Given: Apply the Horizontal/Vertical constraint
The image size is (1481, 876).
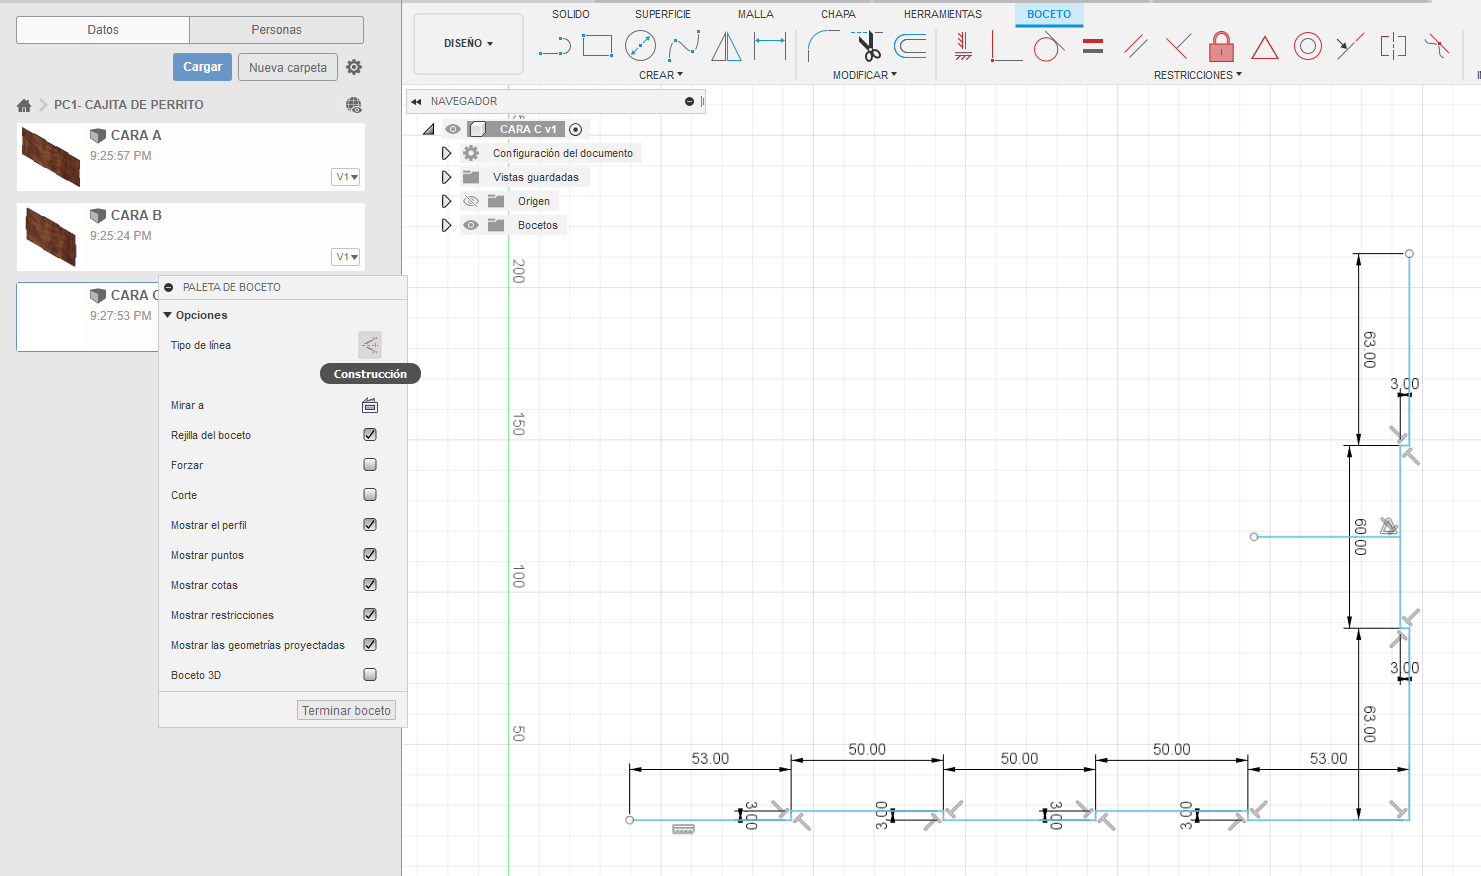Looking at the screenshot, I should point(963,46).
